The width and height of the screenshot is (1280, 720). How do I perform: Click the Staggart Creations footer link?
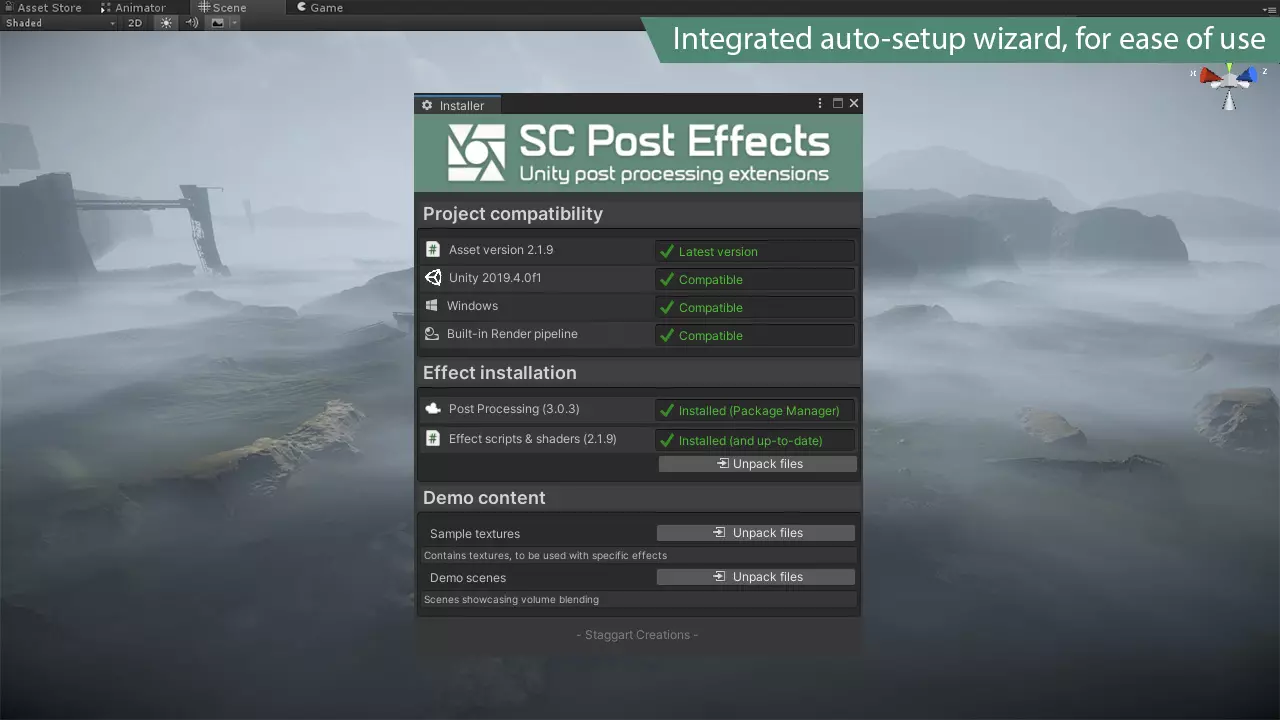[x=637, y=635]
